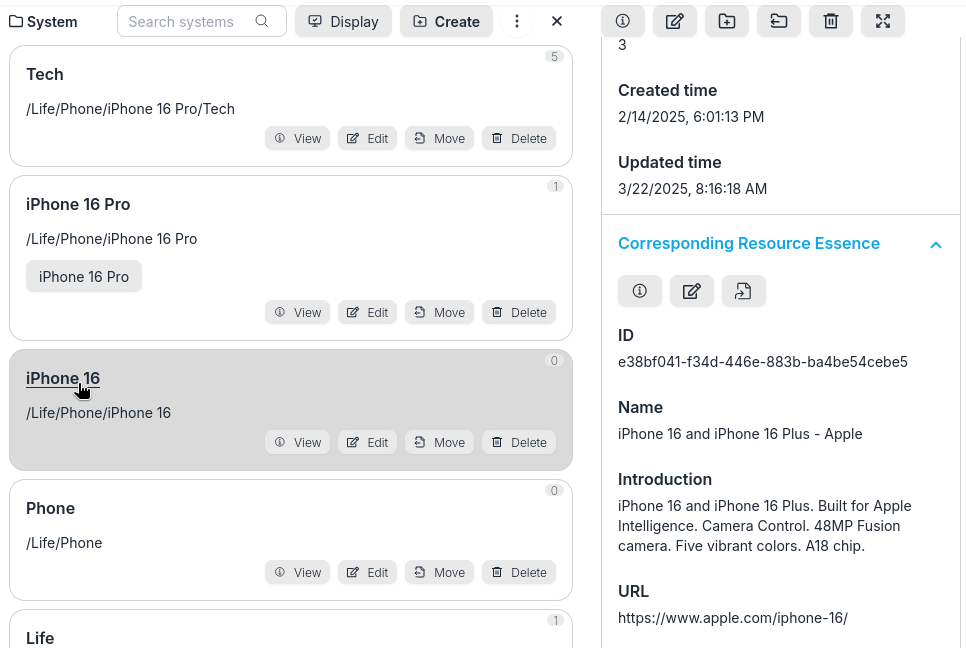Click the file import icon under Resource Essence
This screenshot has height=648, width=966.
pyautogui.click(x=744, y=291)
